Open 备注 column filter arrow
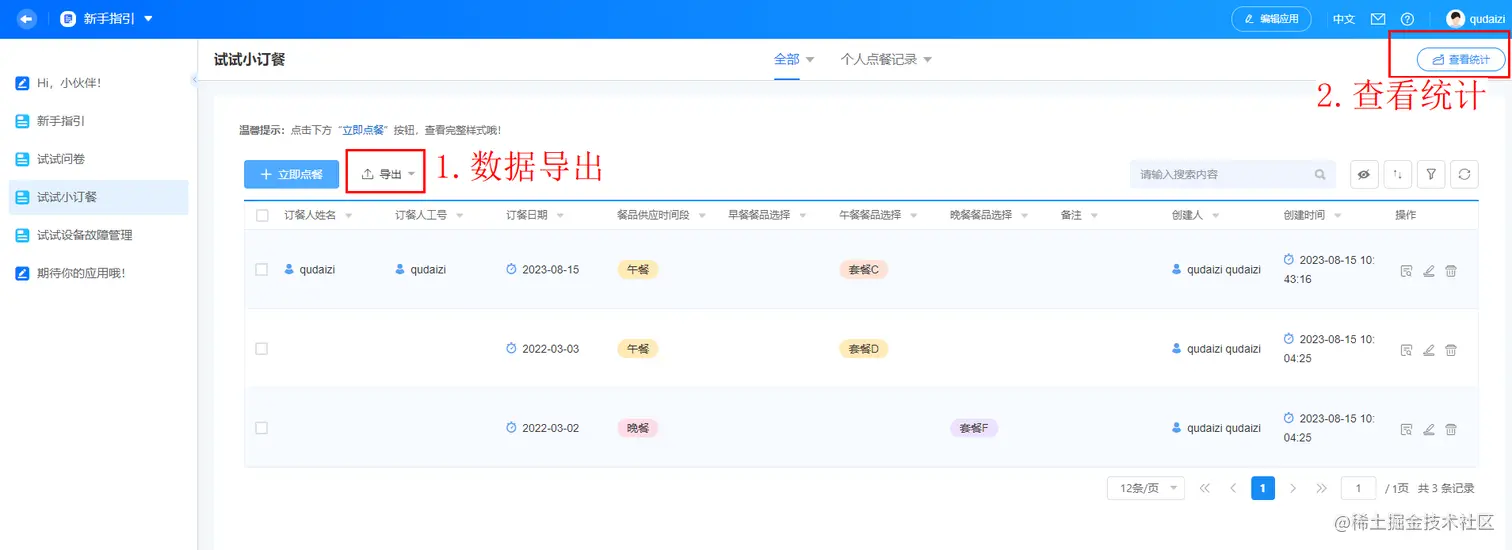This screenshot has height=550, width=1512. point(1094,216)
